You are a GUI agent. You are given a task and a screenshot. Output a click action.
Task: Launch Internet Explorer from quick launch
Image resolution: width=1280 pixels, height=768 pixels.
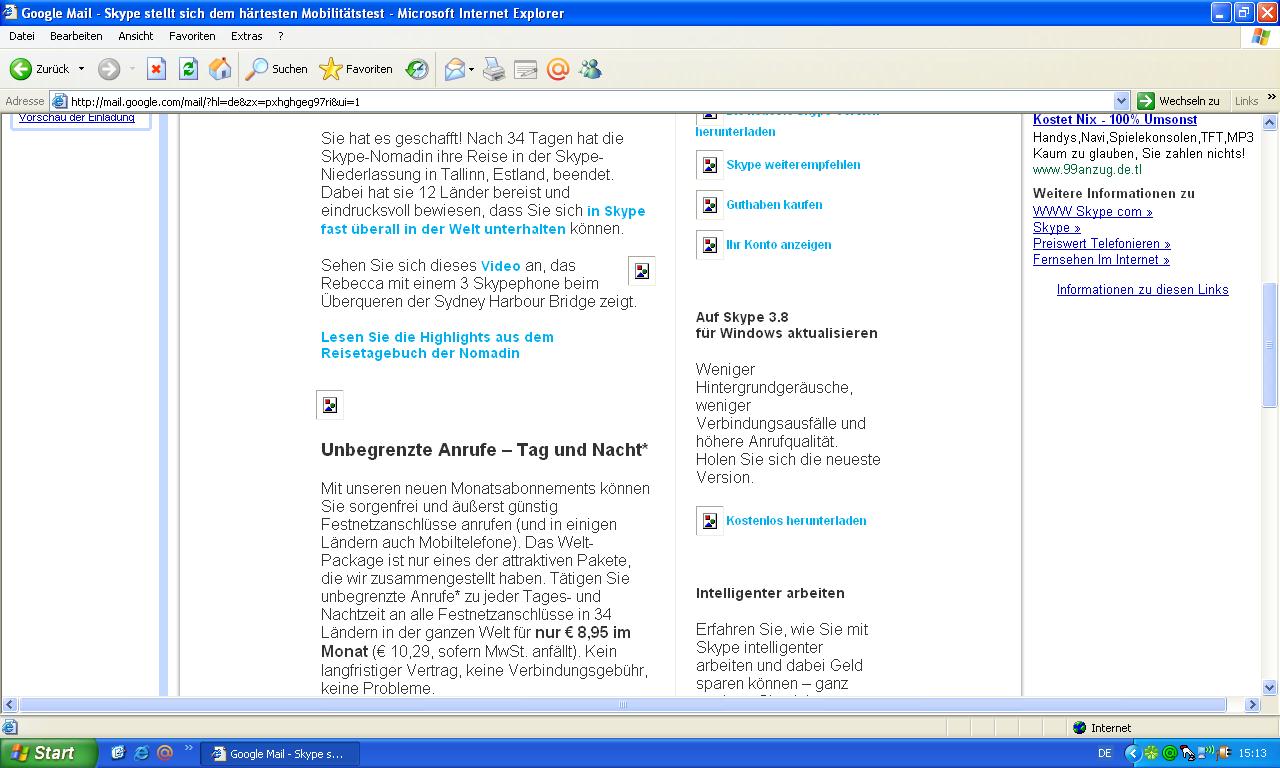pos(141,753)
